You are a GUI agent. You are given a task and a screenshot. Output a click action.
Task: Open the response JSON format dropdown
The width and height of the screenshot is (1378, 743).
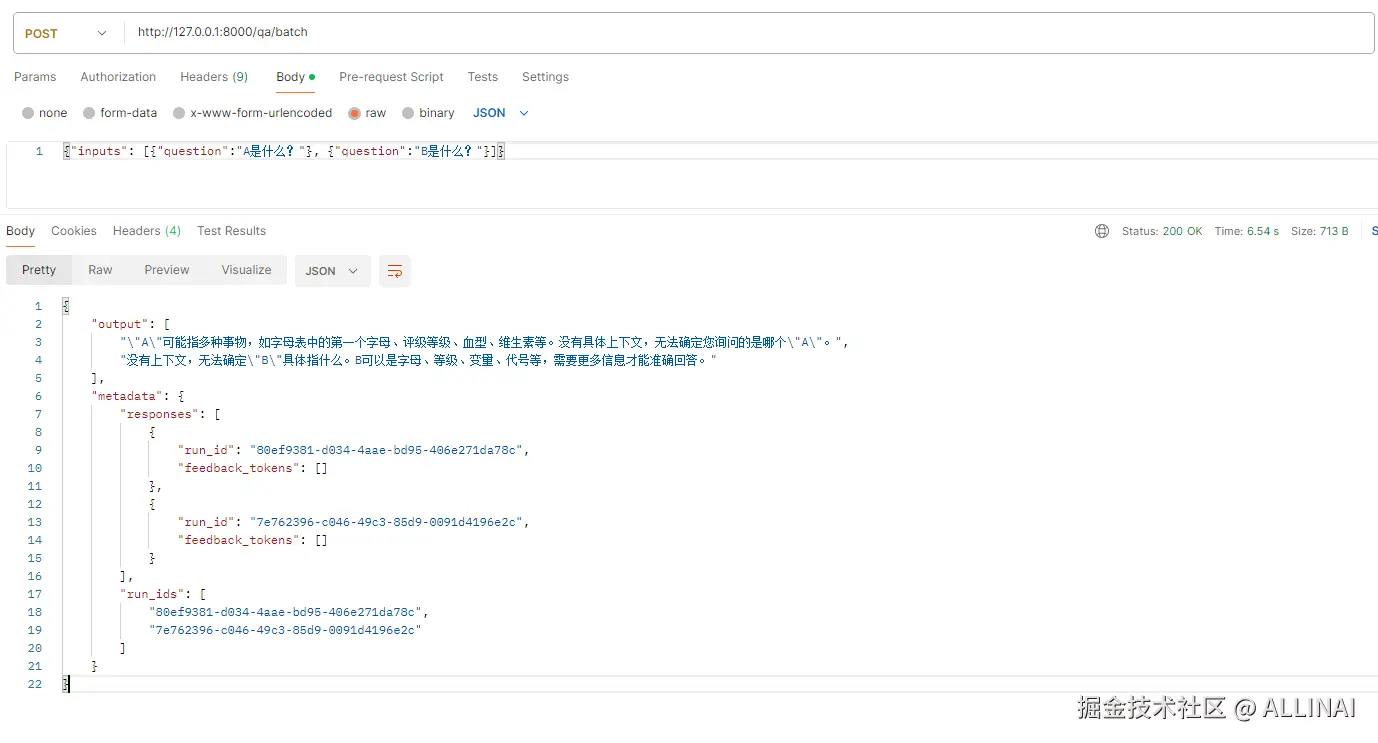[x=332, y=271]
